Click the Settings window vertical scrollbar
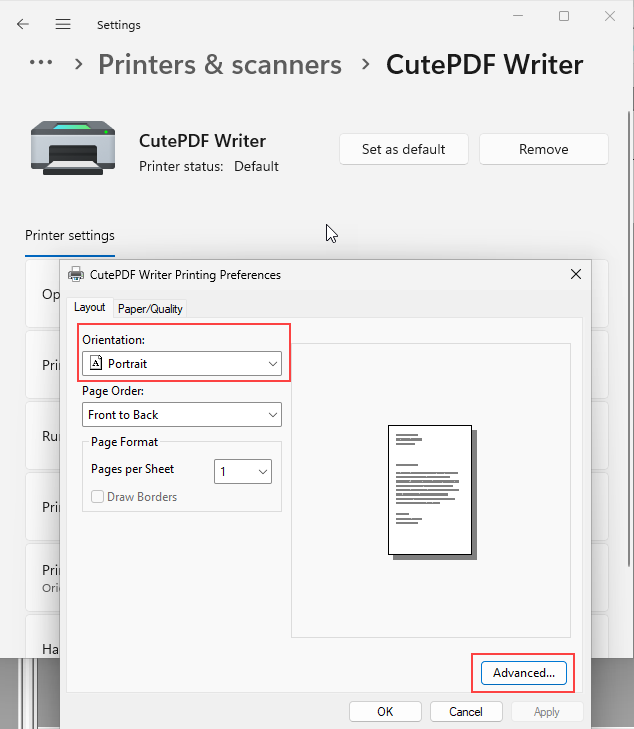This screenshot has width=634, height=729. tap(630, 338)
